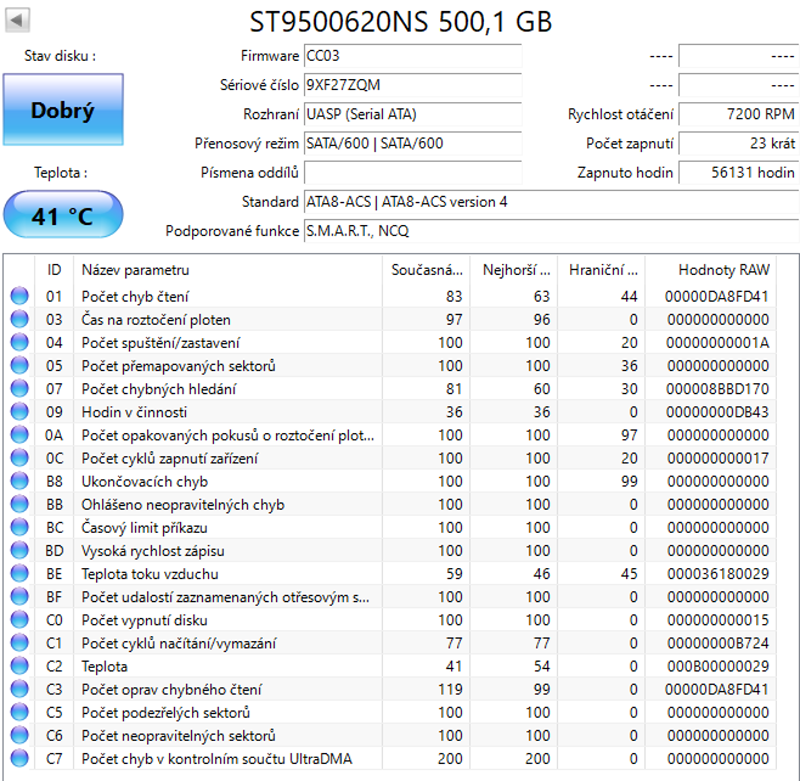This screenshot has height=781, width=800.
Task: Click the status orb for Počet vypnutí disku
Action: click(19, 620)
